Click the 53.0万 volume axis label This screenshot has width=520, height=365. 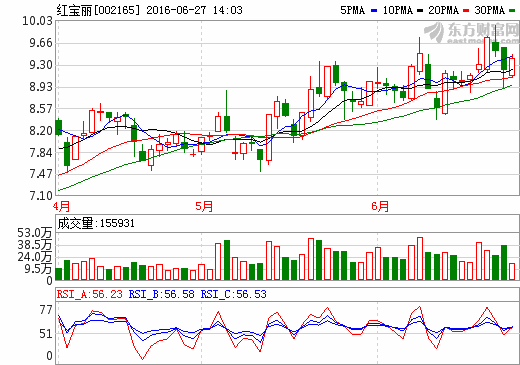click(35, 233)
